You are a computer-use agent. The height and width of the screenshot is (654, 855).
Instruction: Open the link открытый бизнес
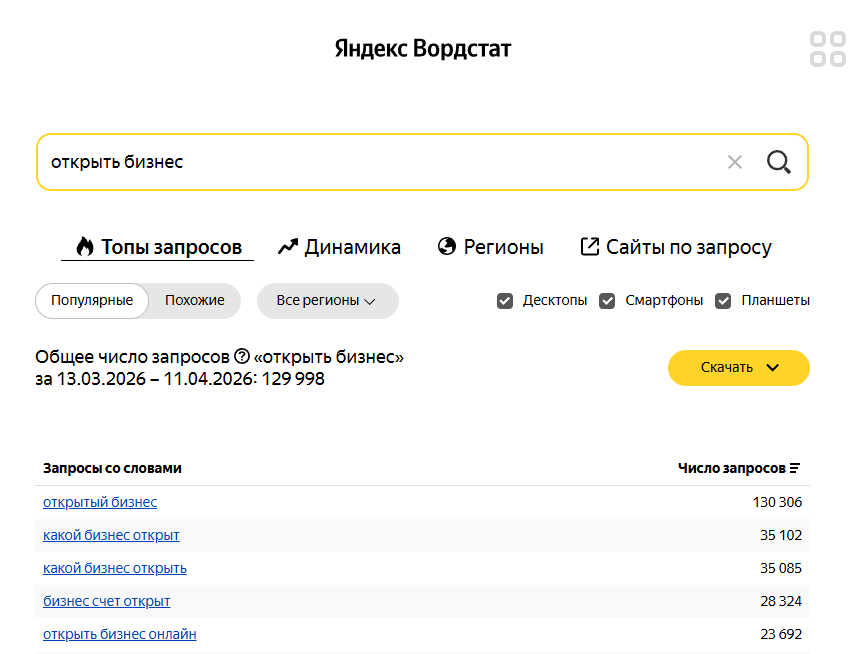click(x=100, y=502)
